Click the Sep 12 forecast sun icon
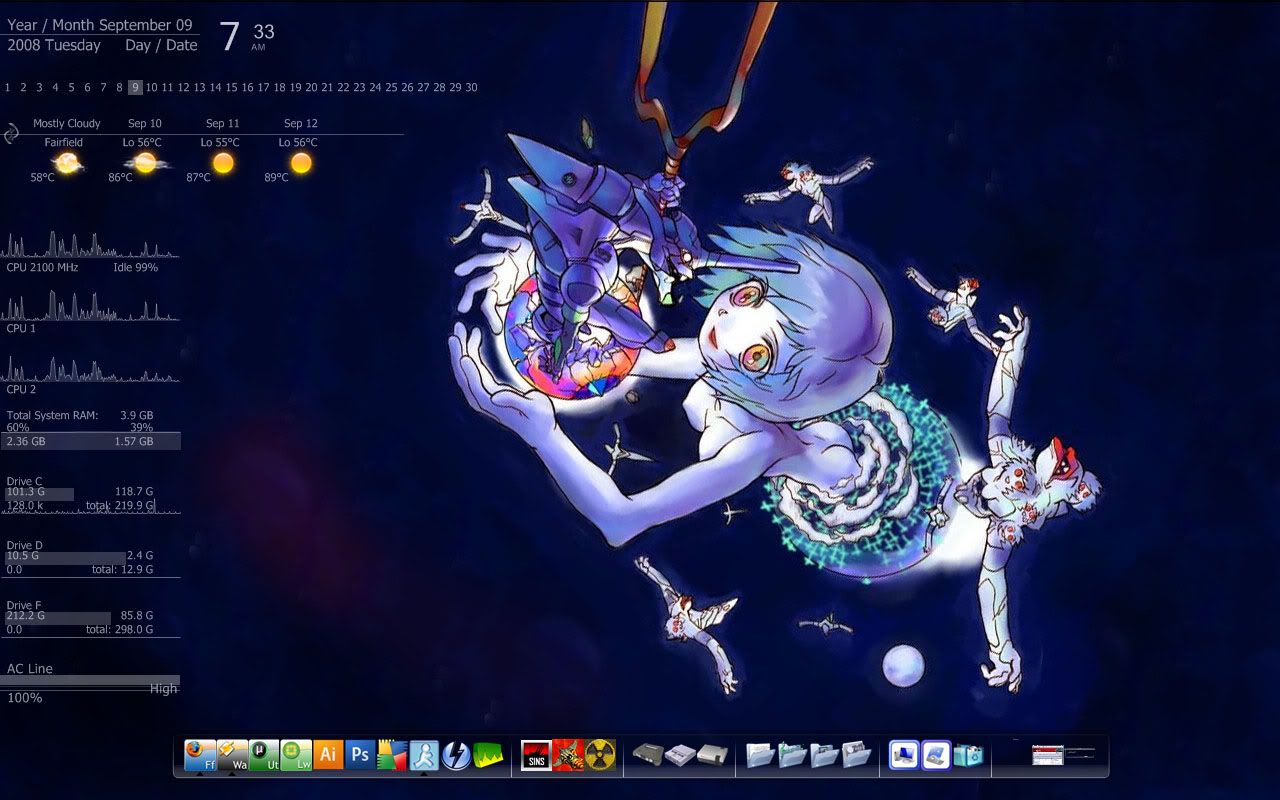Viewport: 1280px width, 800px height. point(301,162)
